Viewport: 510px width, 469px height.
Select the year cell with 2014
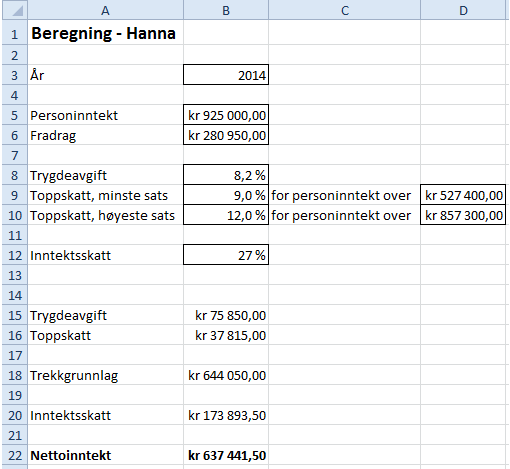(226, 75)
